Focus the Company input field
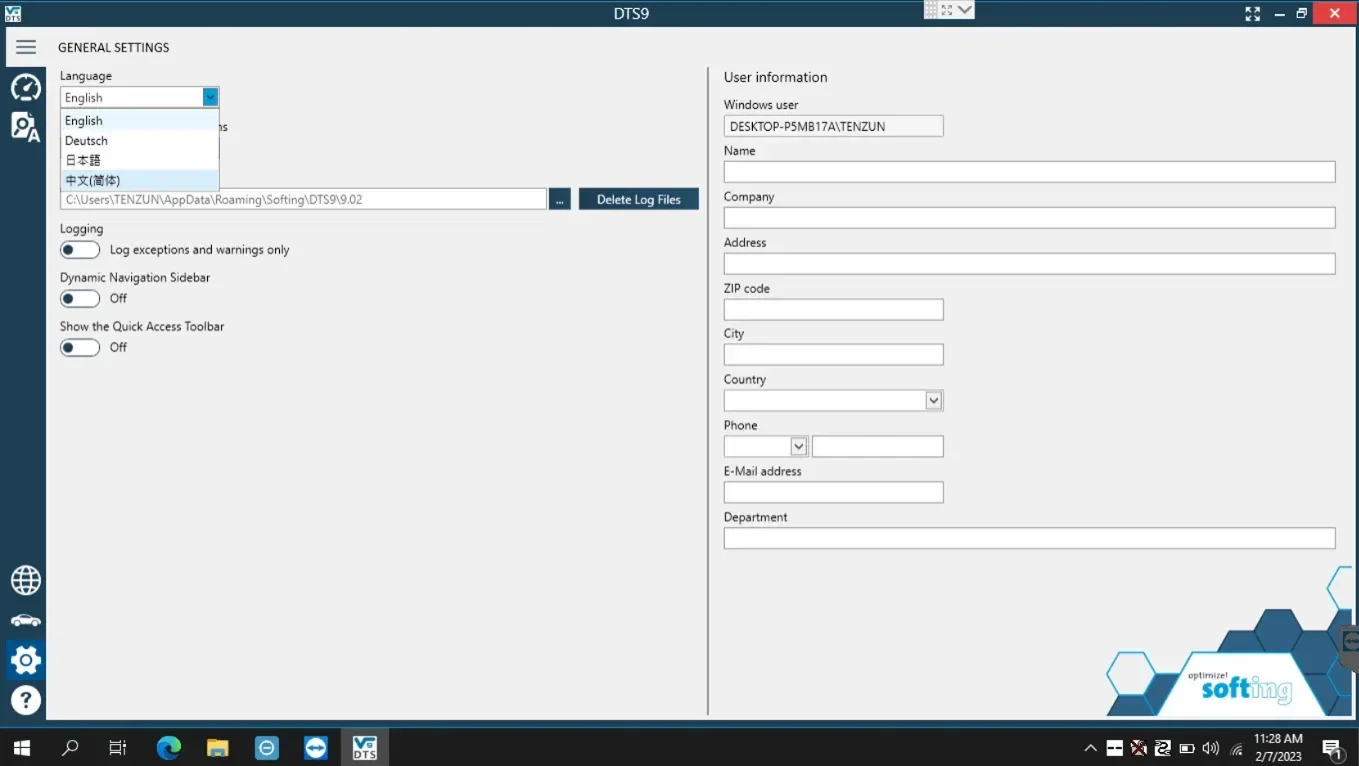The width and height of the screenshot is (1359, 766). click(1029, 218)
